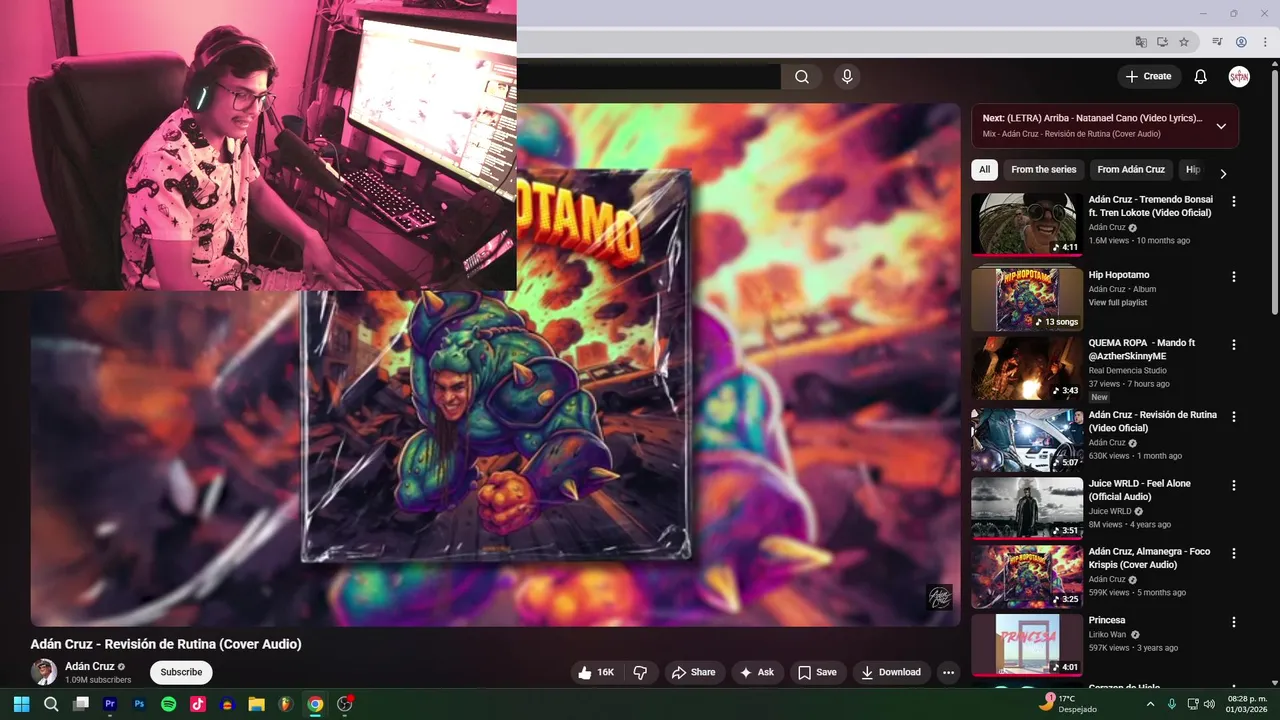The height and width of the screenshot is (720, 1280).
Task: Open Revisión de Rutina (Video Oficial) title
Action: click(1153, 421)
